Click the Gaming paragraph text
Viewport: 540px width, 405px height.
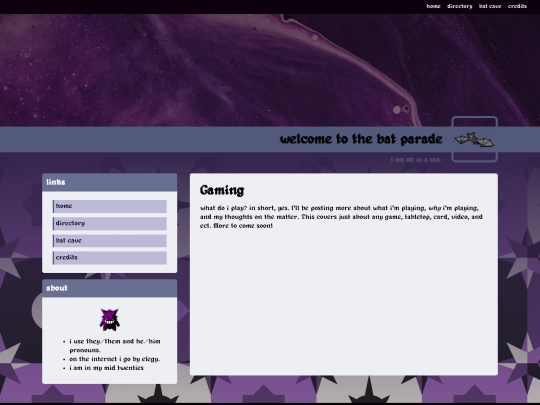341,217
